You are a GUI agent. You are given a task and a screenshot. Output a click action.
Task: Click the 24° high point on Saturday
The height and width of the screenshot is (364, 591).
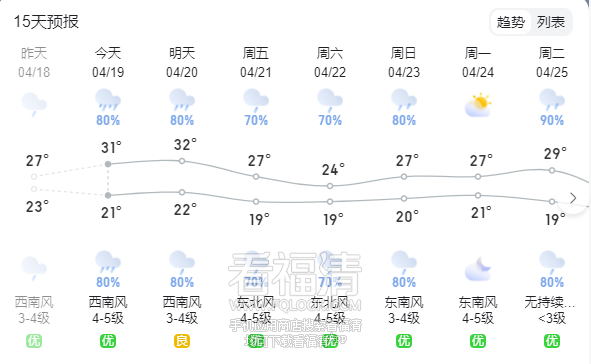click(x=330, y=186)
